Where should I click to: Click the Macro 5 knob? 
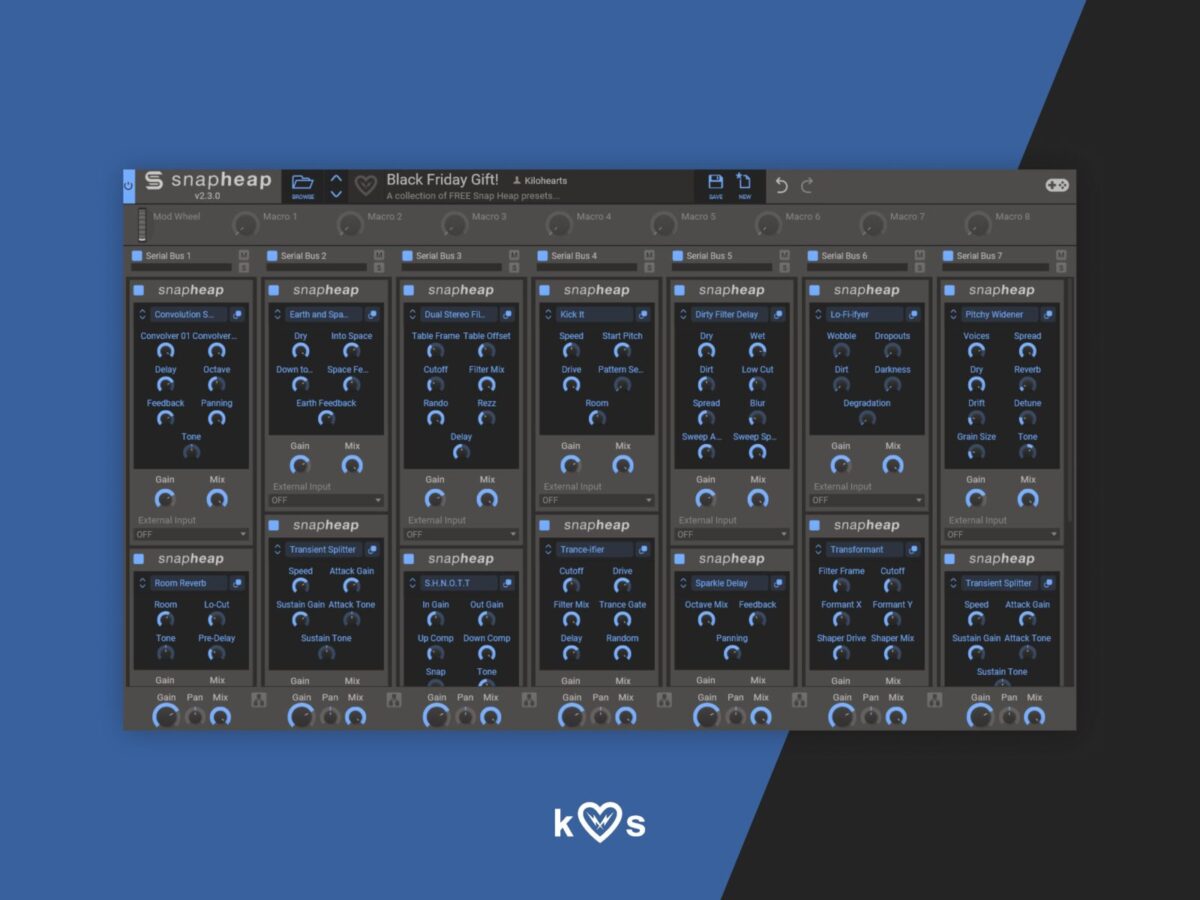click(662, 224)
